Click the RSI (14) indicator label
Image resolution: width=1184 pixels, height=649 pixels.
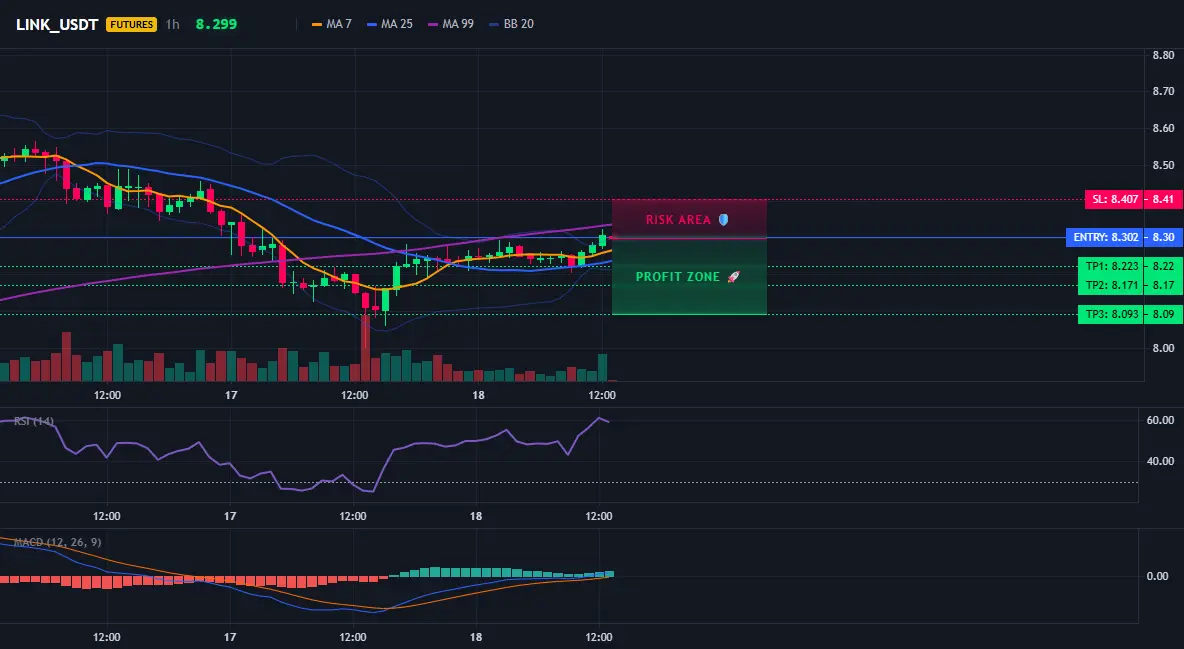pyautogui.click(x=34, y=421)
